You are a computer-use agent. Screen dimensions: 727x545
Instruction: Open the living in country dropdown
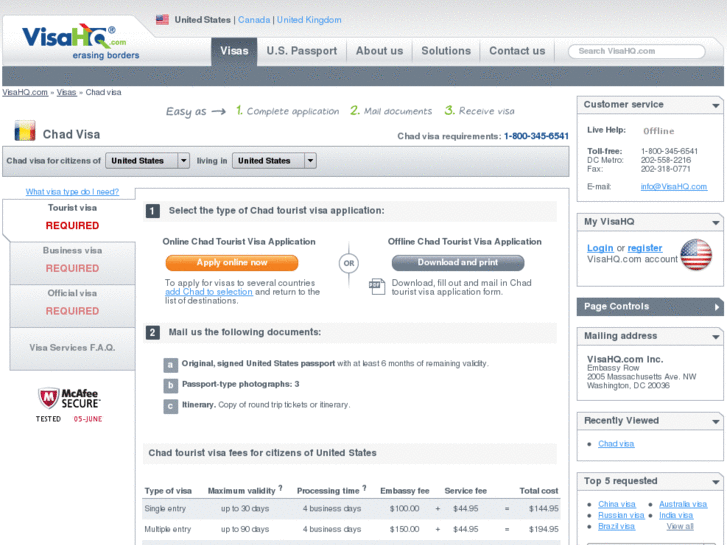pos(274,160)
